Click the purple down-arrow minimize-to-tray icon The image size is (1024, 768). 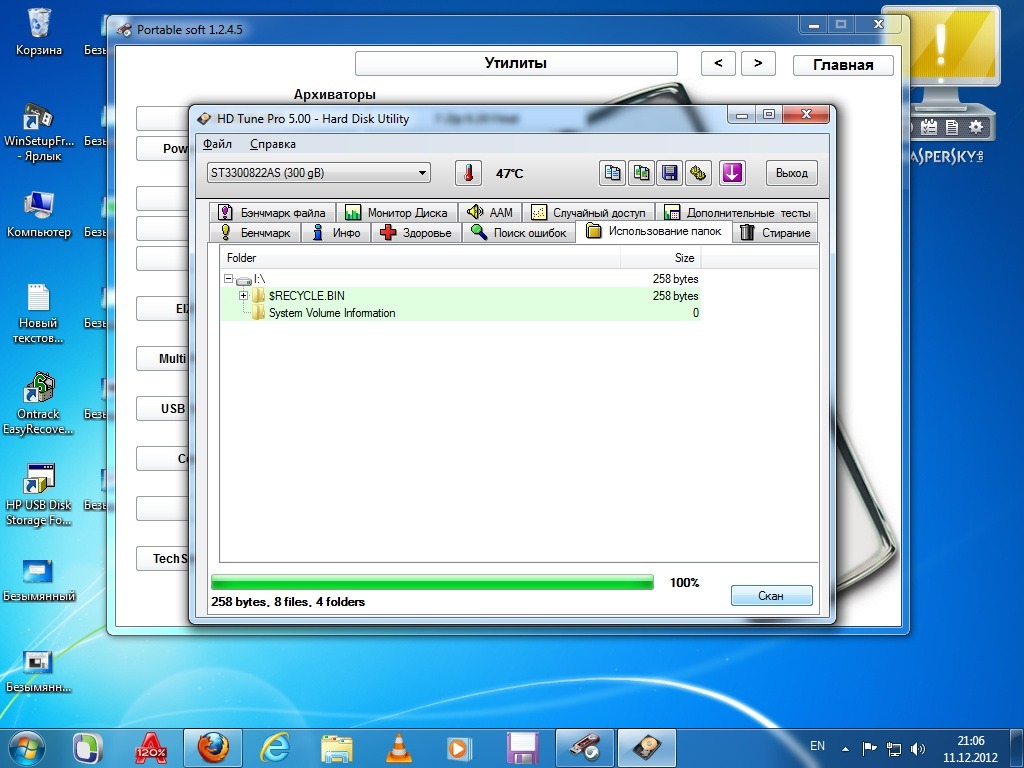coord(732,173)
